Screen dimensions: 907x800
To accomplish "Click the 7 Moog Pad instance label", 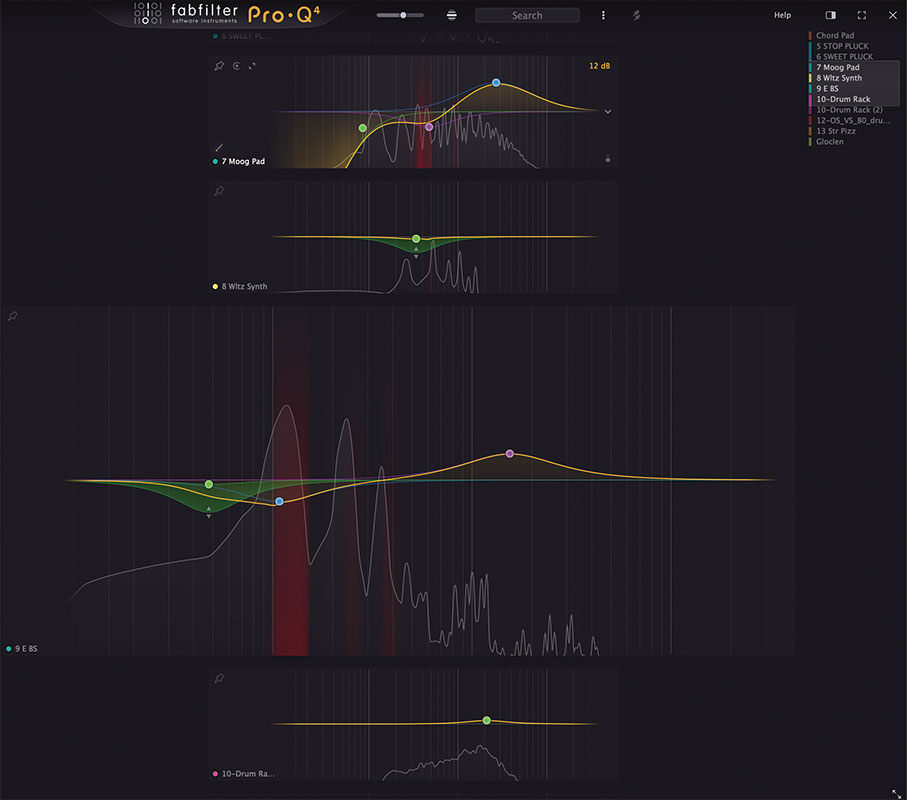I will click(x=243, y=161).
